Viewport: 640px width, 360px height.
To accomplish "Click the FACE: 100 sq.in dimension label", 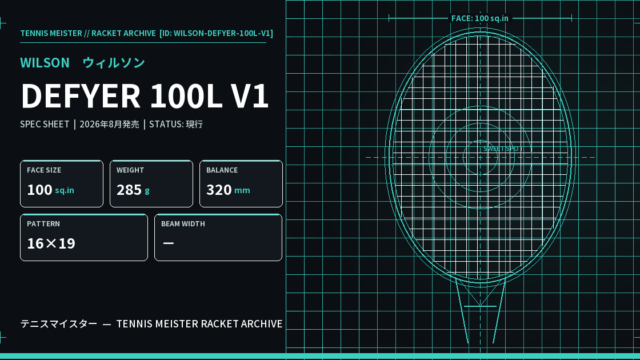I will coord(480,18).
